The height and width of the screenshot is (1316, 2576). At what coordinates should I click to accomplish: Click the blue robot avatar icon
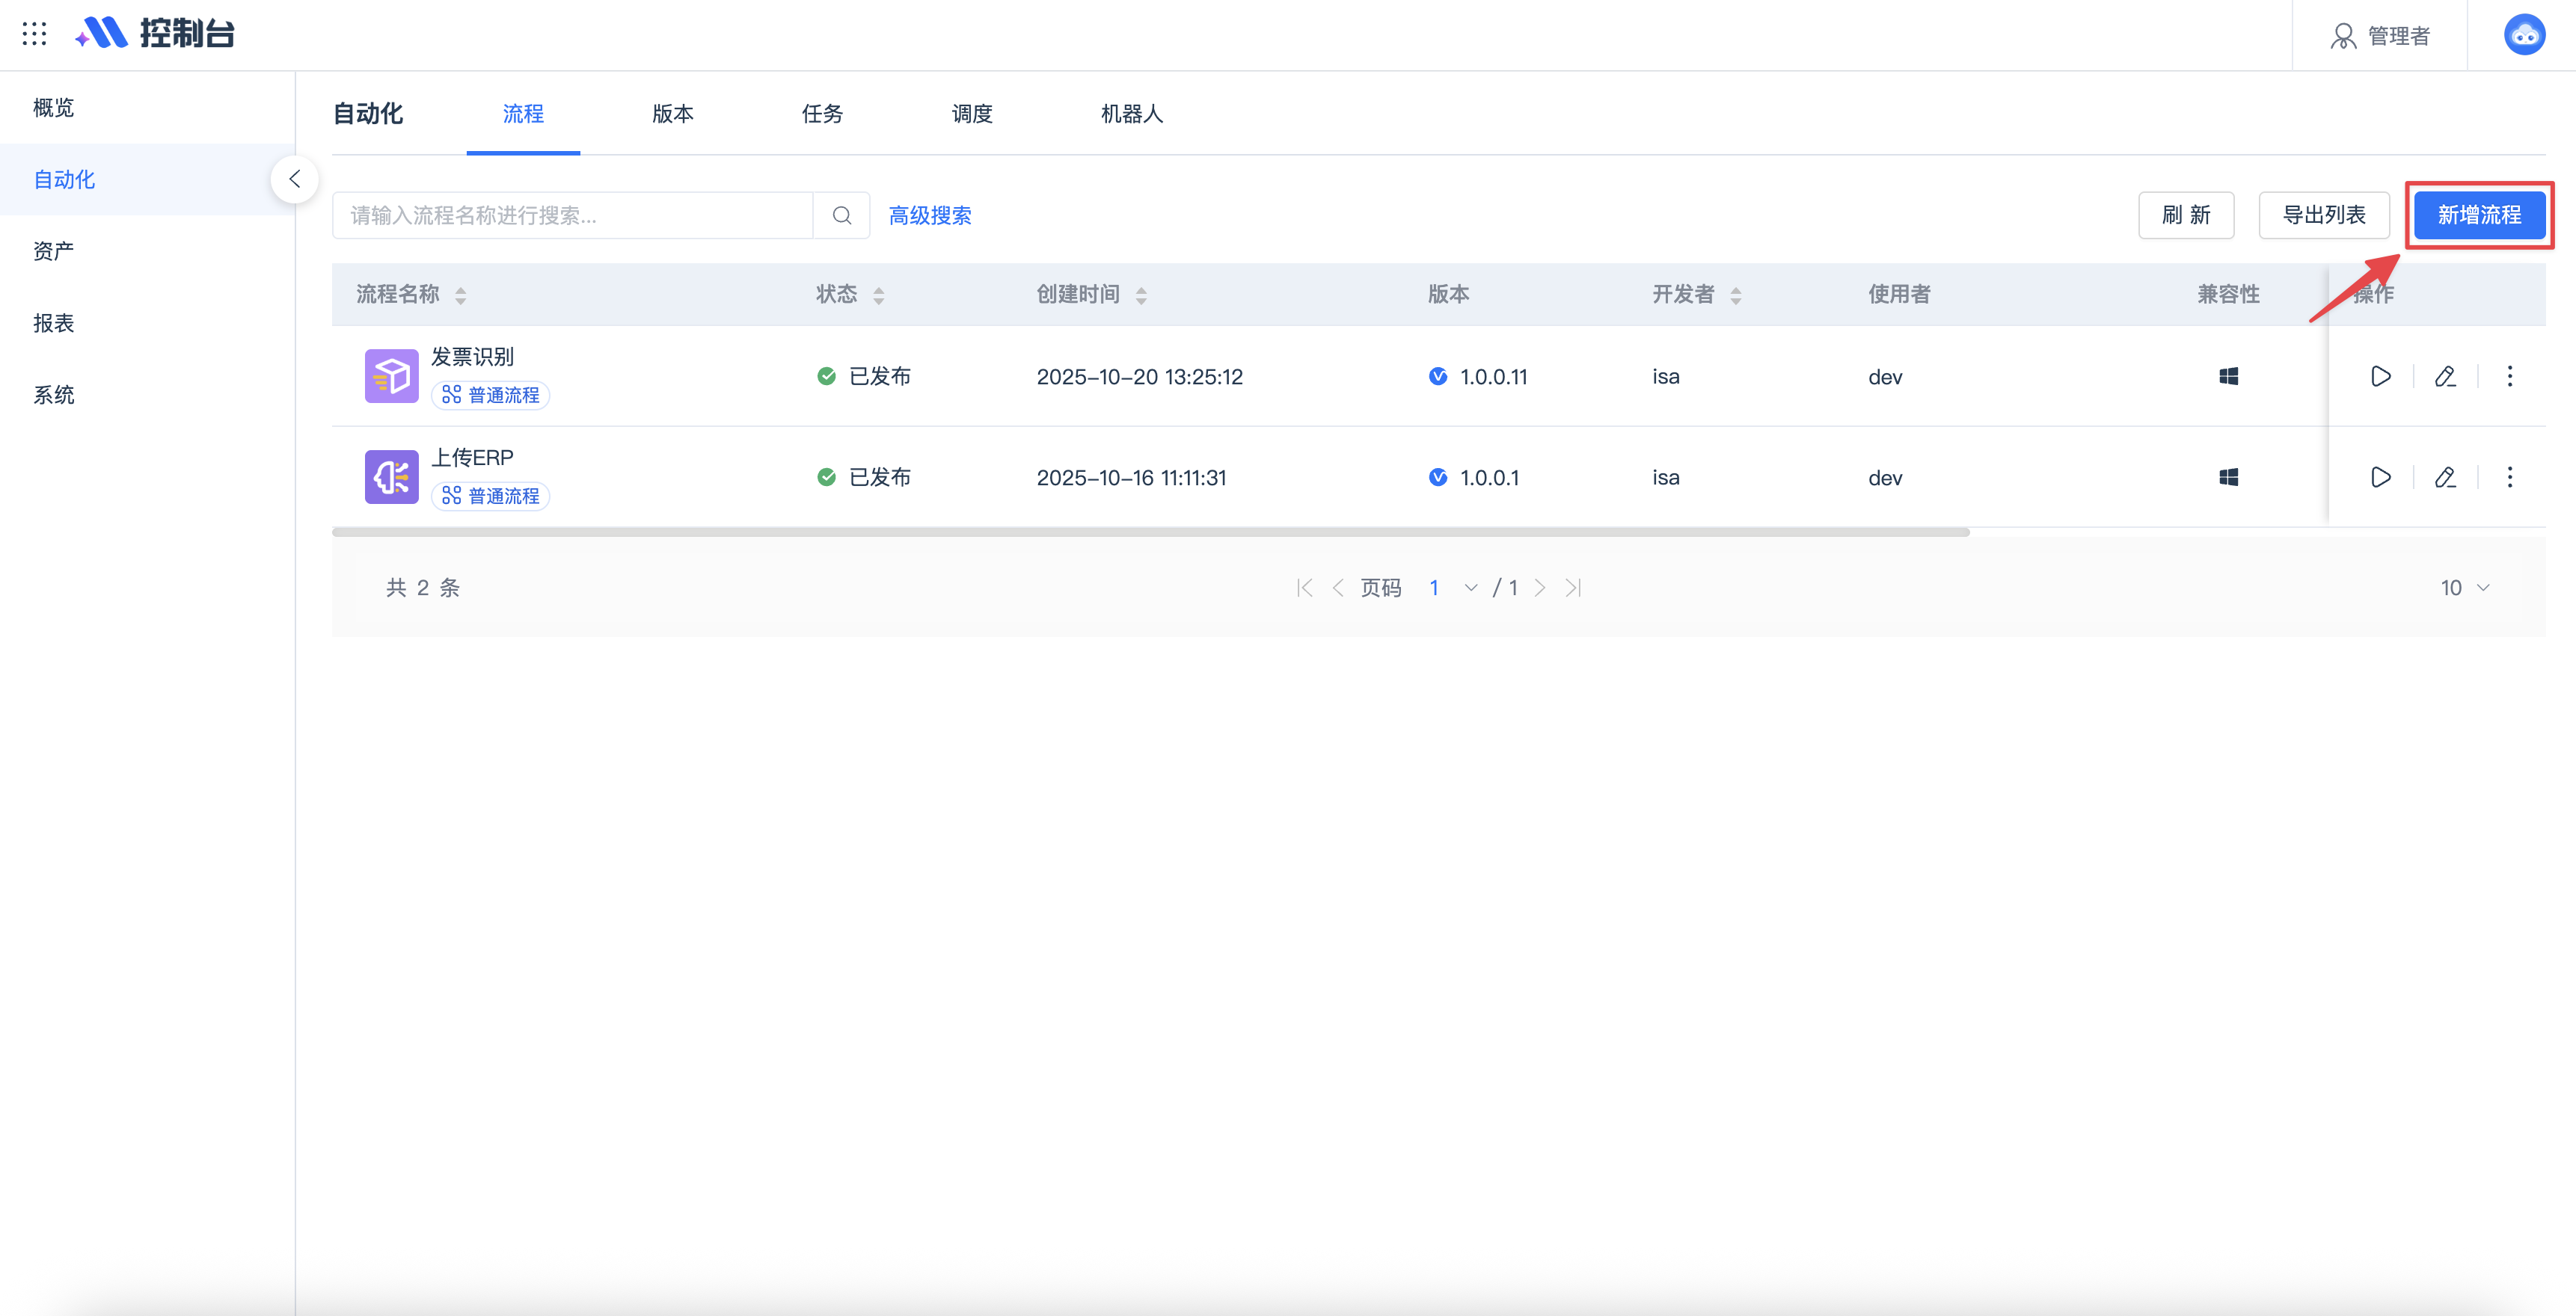pos(2524,35)
